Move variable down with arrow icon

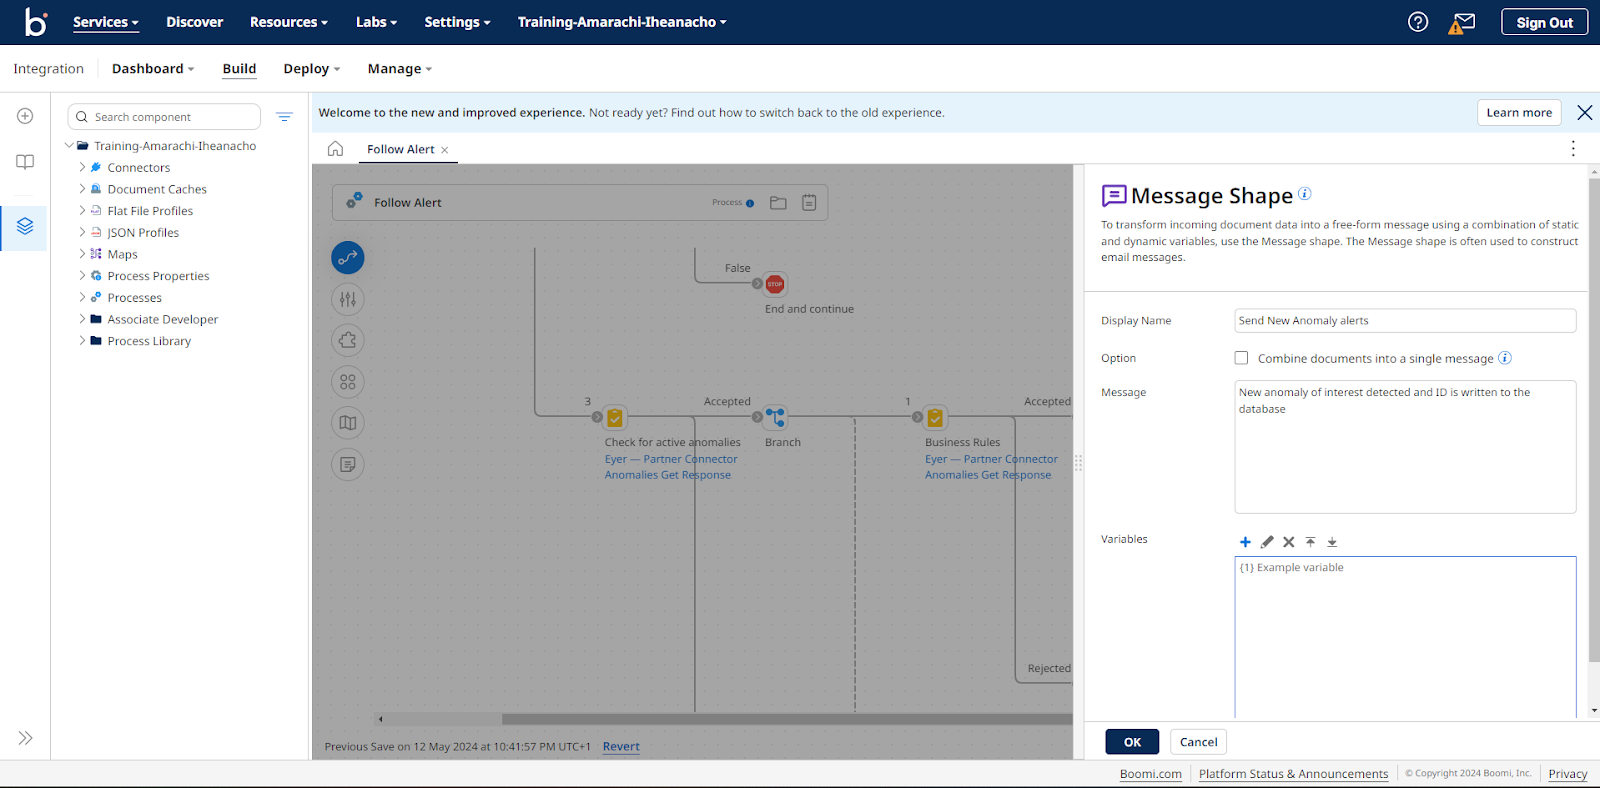pos(1332,542)
